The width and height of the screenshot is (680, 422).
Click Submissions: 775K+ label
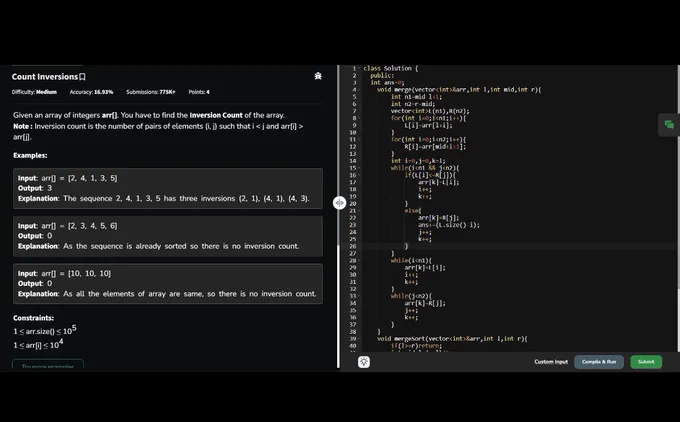click(x=150, y=92)
